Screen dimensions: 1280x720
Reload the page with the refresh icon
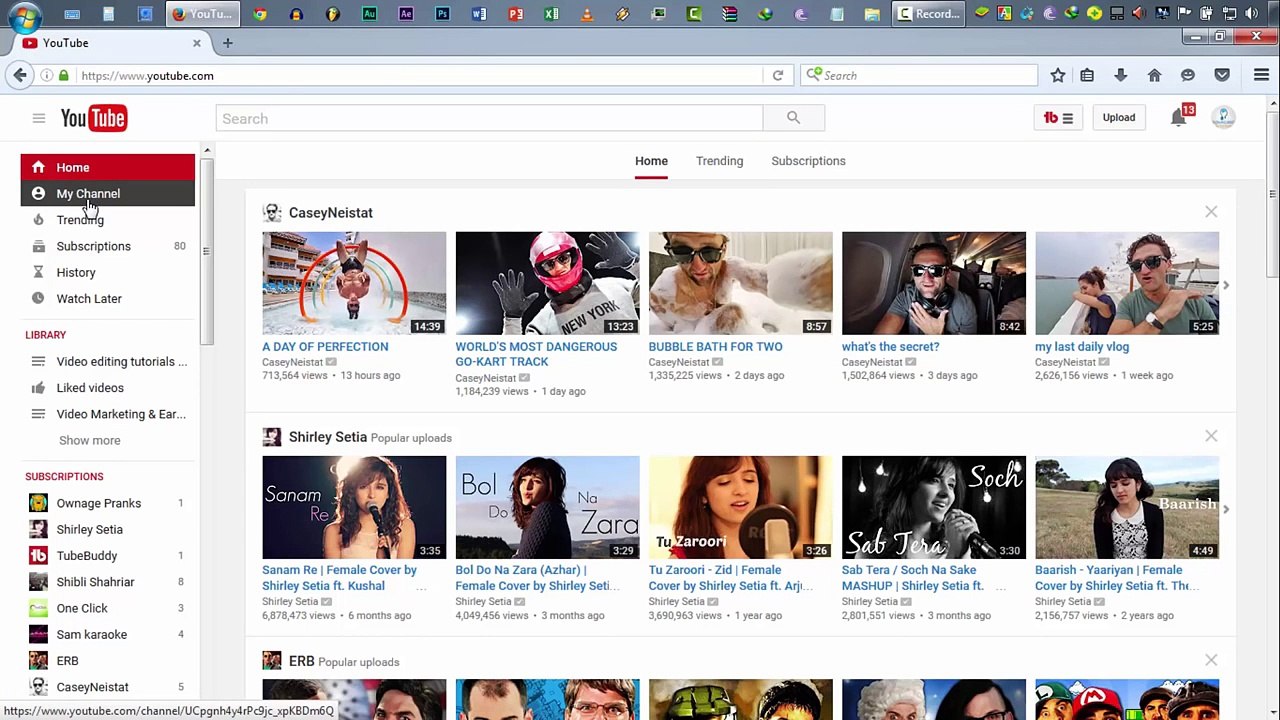[777, 75]
